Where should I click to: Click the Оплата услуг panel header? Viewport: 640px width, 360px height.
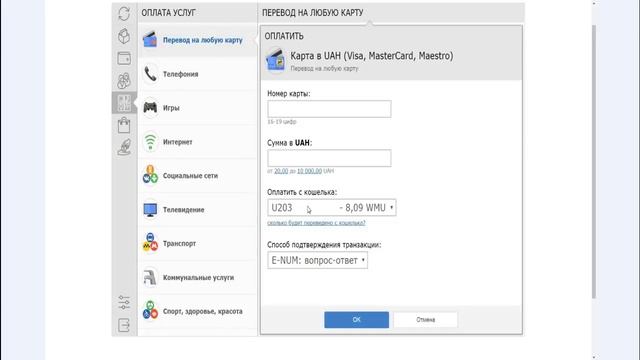click(x=168, y=13)
